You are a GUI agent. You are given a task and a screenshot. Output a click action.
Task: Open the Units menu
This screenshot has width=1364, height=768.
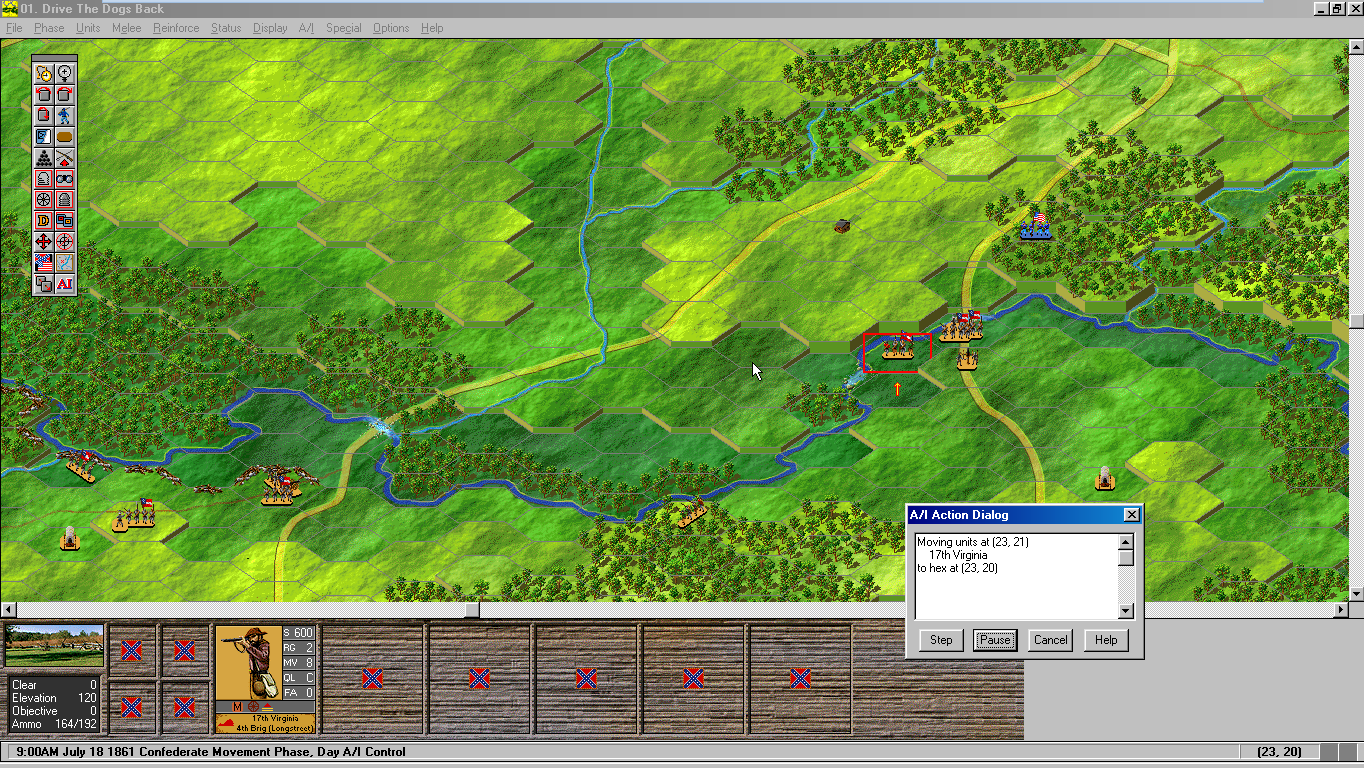point(88,28)
